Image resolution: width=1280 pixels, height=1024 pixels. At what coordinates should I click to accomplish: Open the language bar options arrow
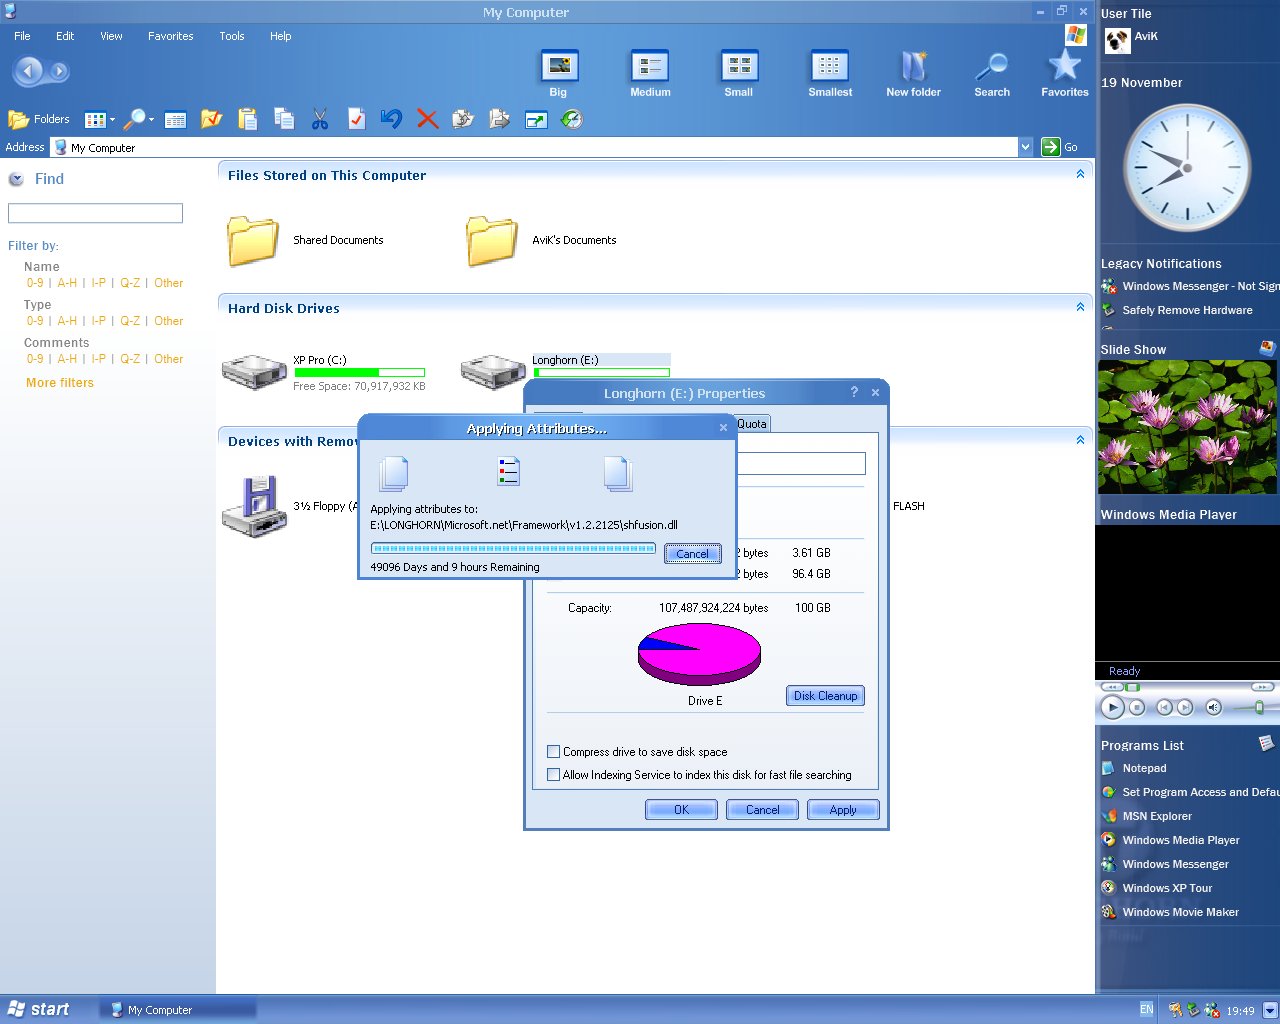pos(1270,1010)
